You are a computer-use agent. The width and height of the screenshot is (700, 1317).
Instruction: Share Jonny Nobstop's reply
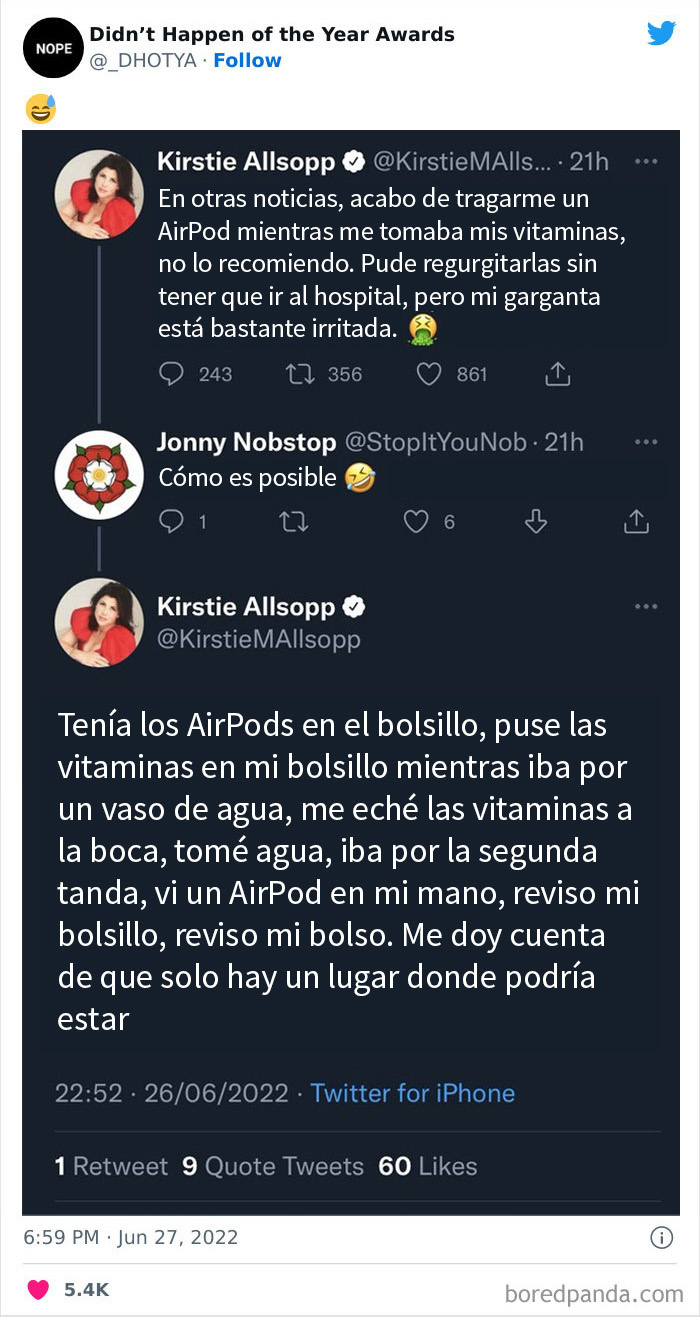tap(636, 521)
